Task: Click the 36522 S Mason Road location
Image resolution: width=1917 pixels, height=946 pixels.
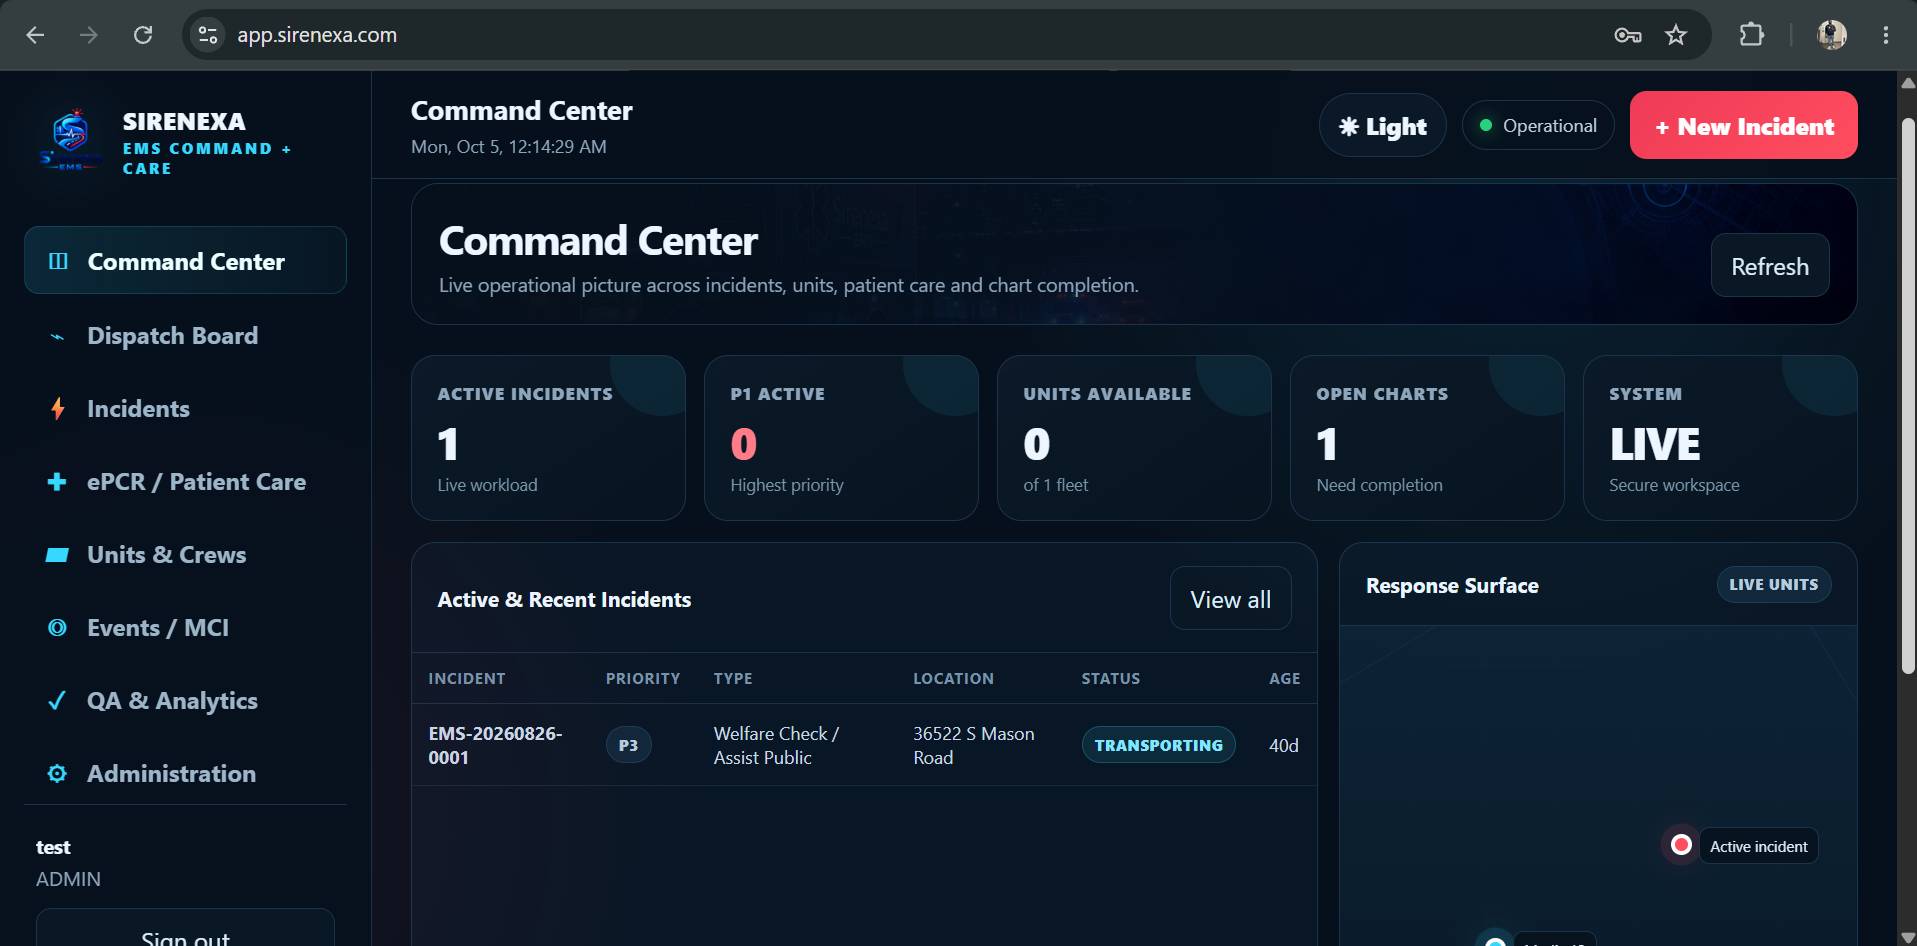Action: click(974, 745)
